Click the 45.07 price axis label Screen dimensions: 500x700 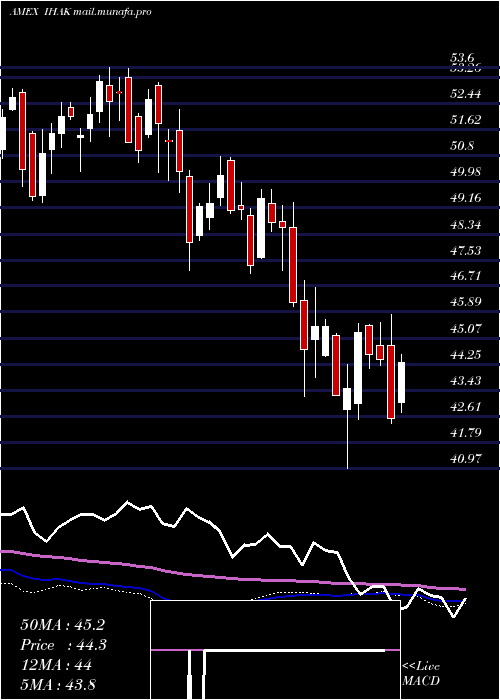coord(466,329)
